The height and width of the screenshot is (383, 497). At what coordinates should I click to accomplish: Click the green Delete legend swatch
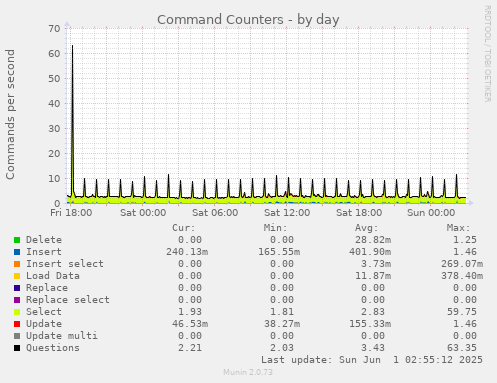[x=17, y=240]
